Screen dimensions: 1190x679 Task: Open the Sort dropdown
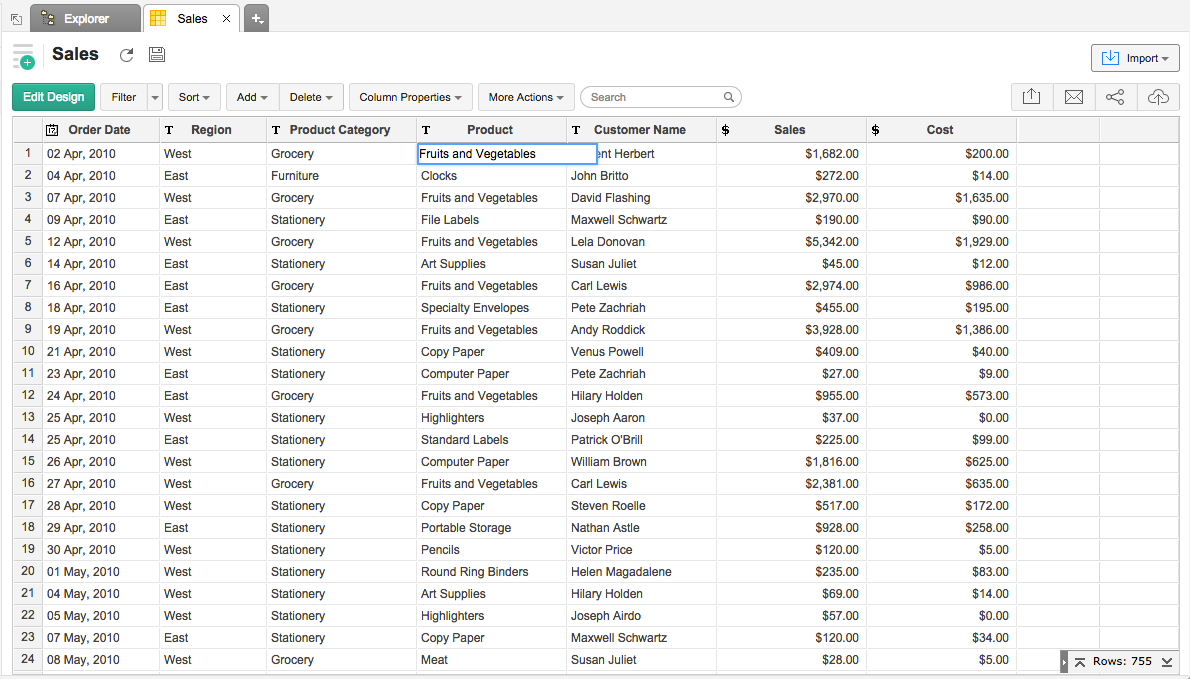point(194,98)
